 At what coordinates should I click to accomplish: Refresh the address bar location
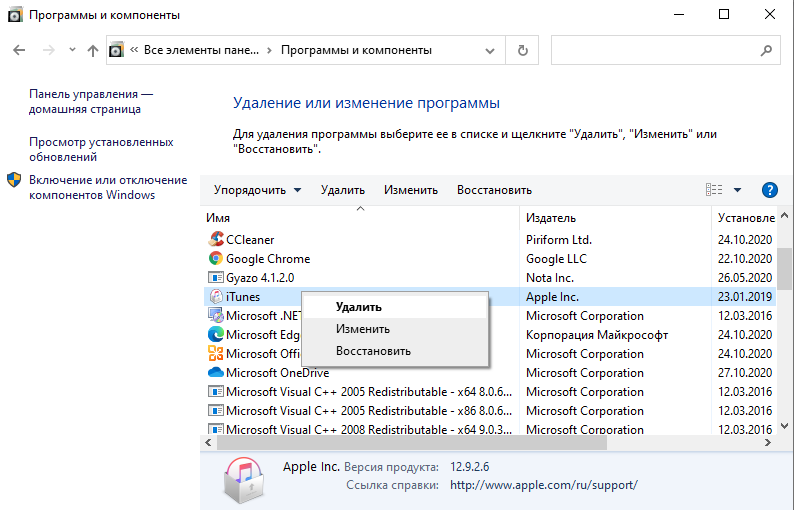tap(523, 50)
